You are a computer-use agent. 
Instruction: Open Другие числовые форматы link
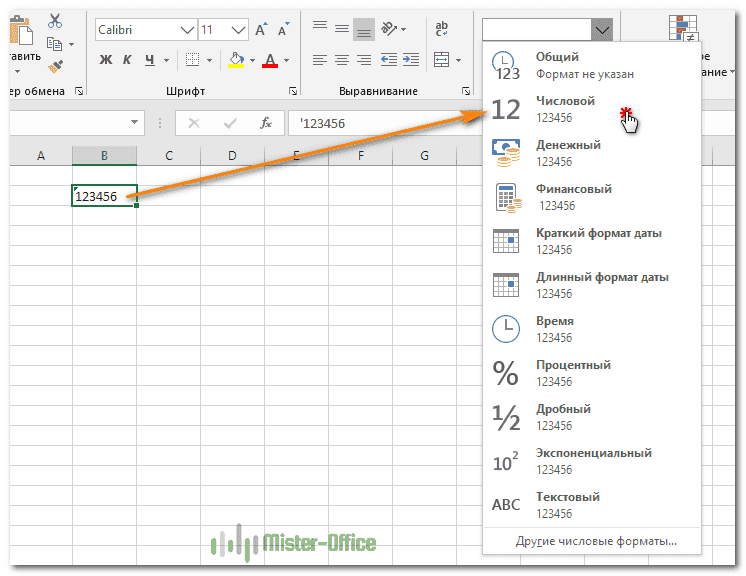click(596, 541)
